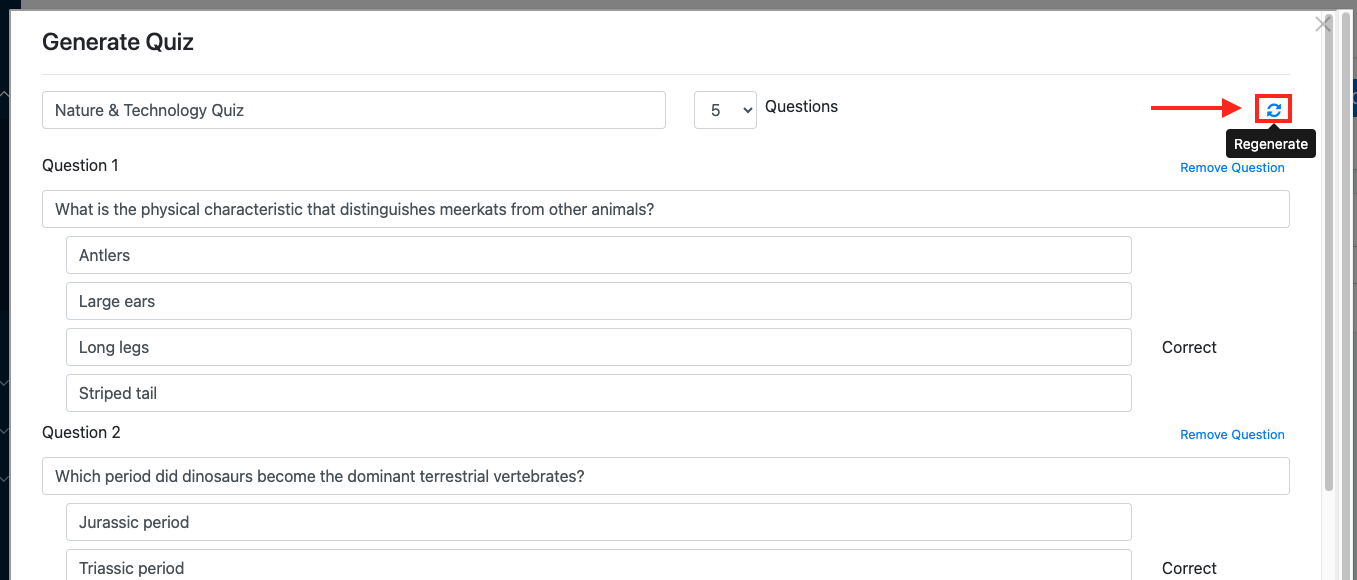Close the Generate Quiz dialog

(1323, 25)
